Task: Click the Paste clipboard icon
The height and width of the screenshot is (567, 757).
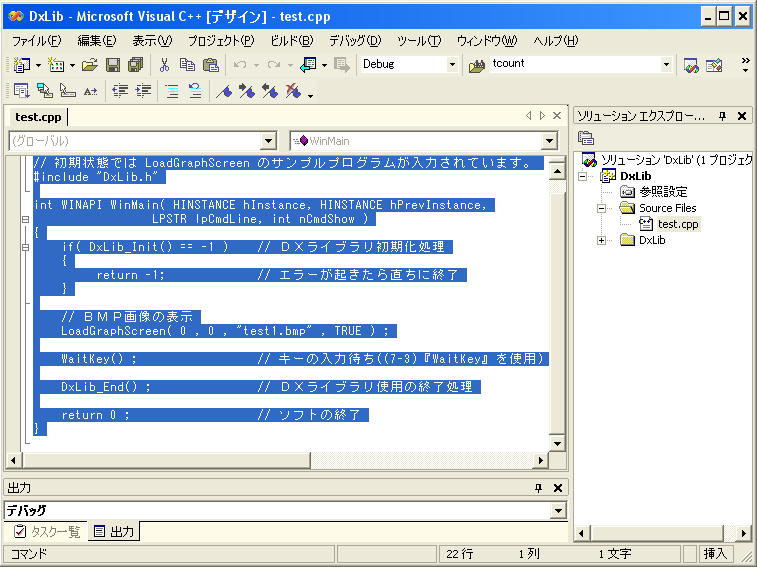Action: [211, 65]
